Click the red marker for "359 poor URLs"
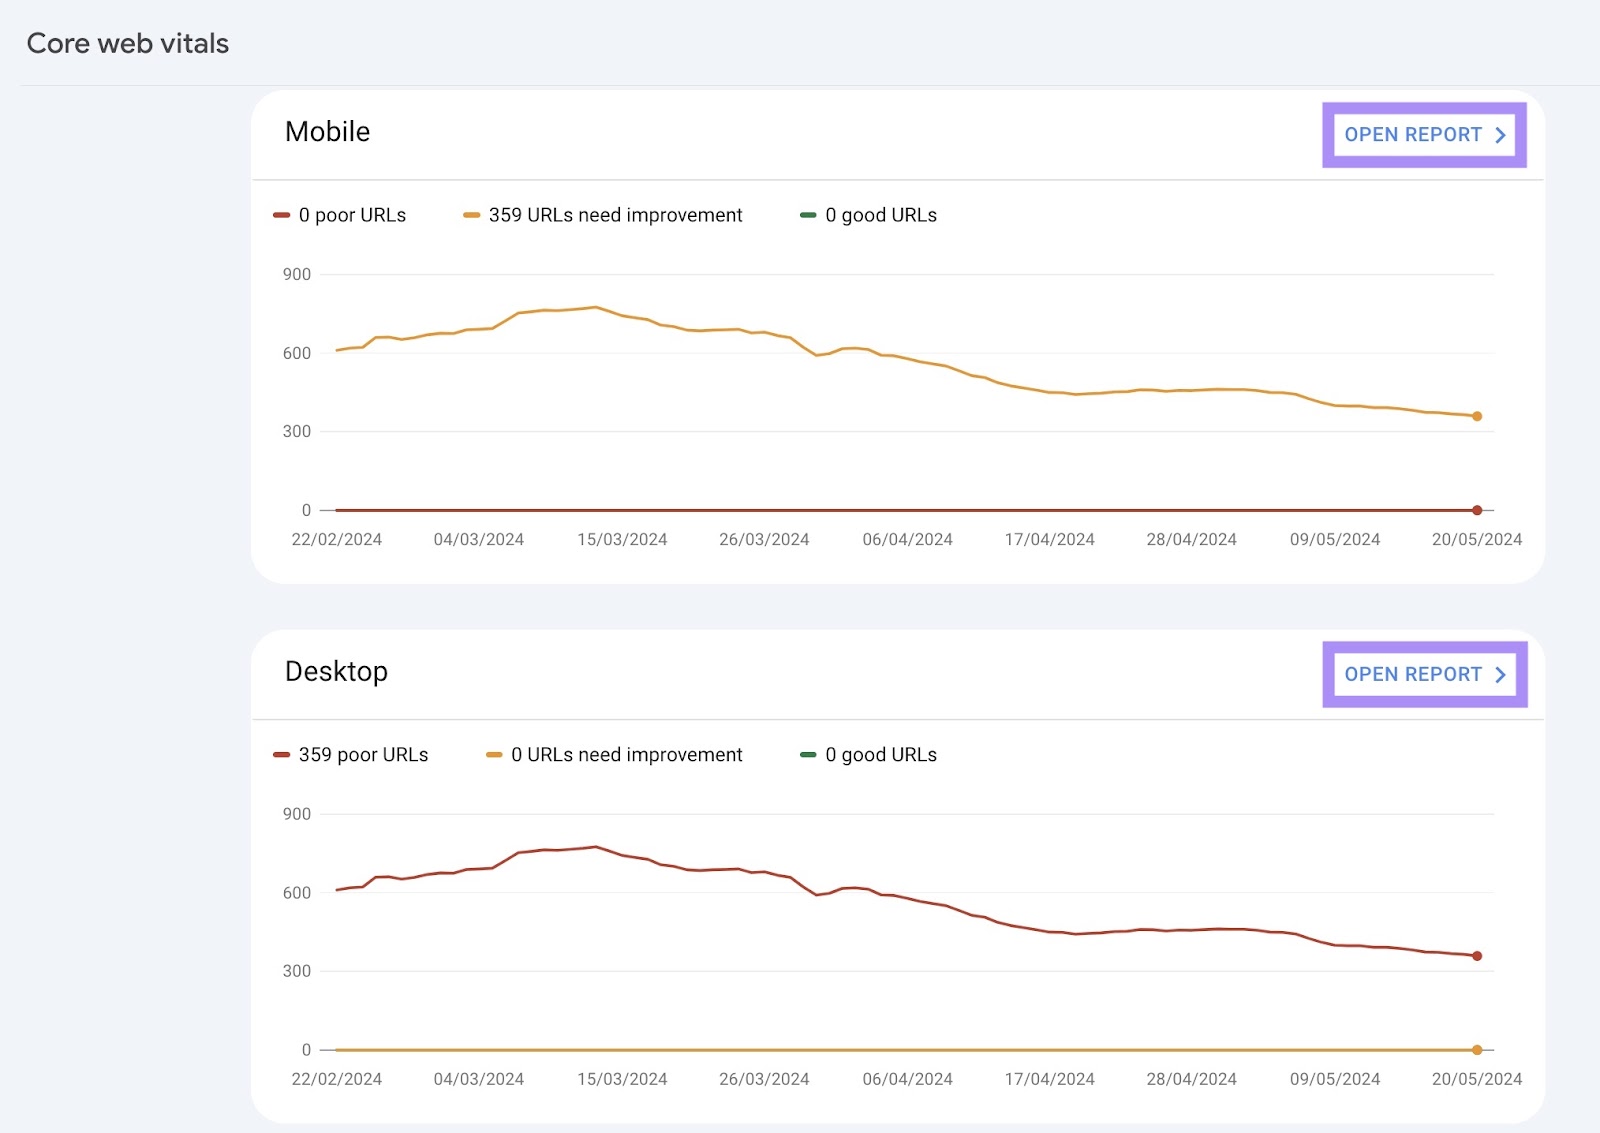1600x1133 pixels. pos(282,754)
